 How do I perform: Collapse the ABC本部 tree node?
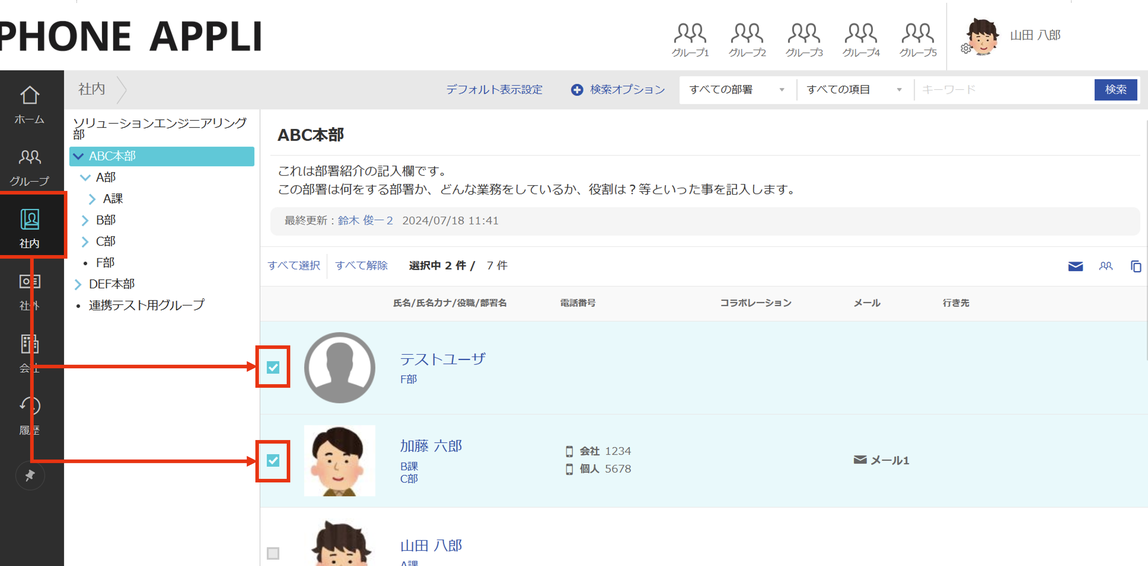(x=78, y=156)
